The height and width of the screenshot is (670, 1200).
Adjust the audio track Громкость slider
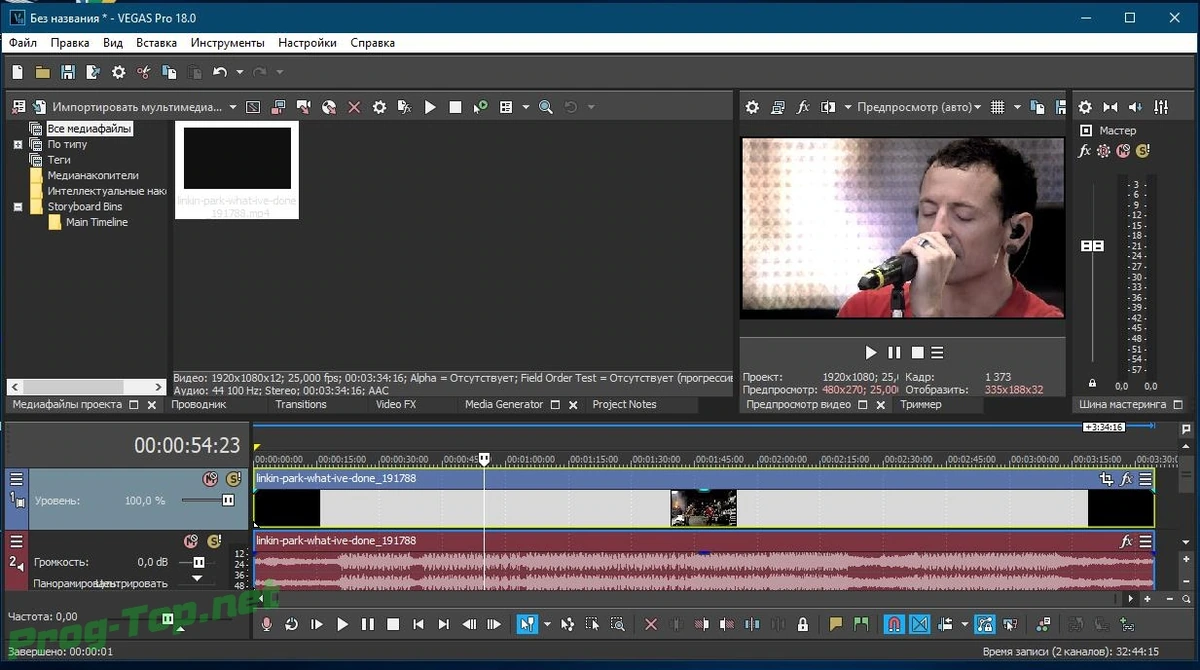[198, 562]
